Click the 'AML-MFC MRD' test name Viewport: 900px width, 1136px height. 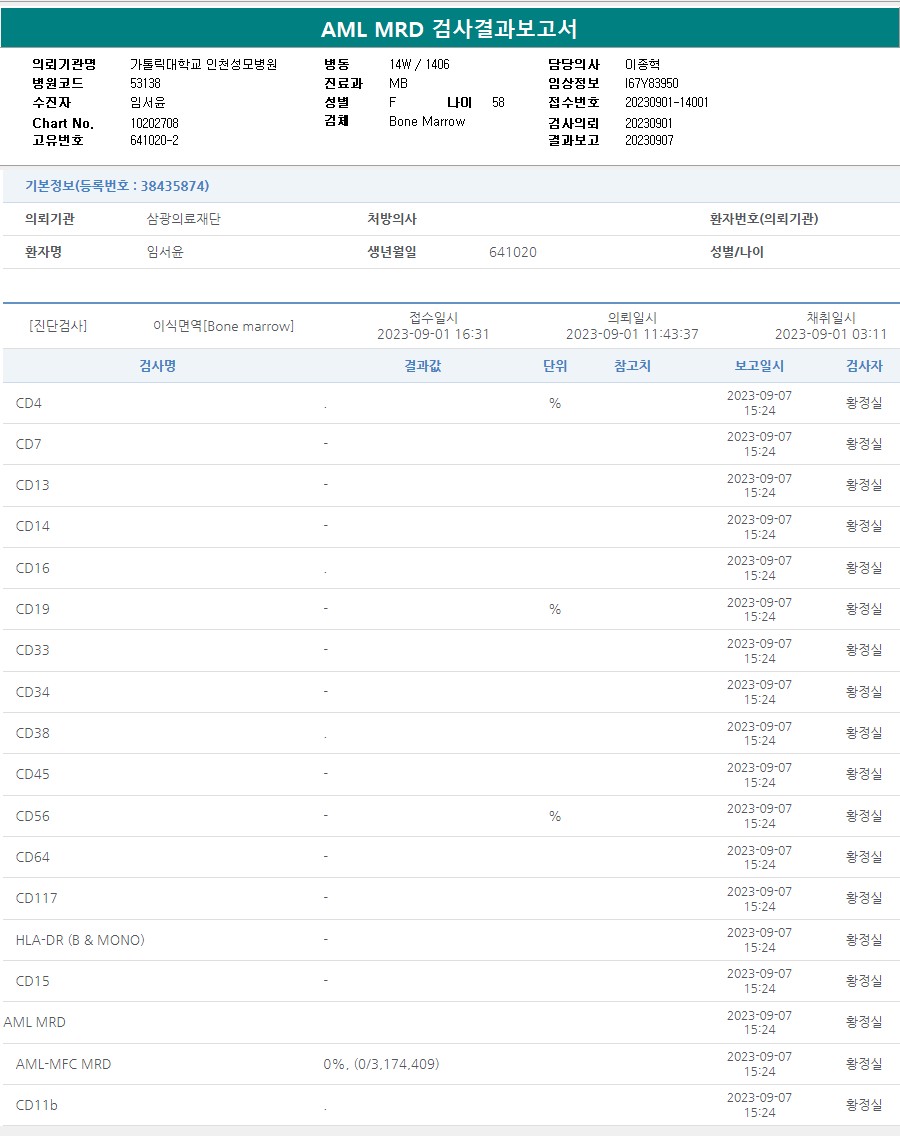coord(64,1064)
